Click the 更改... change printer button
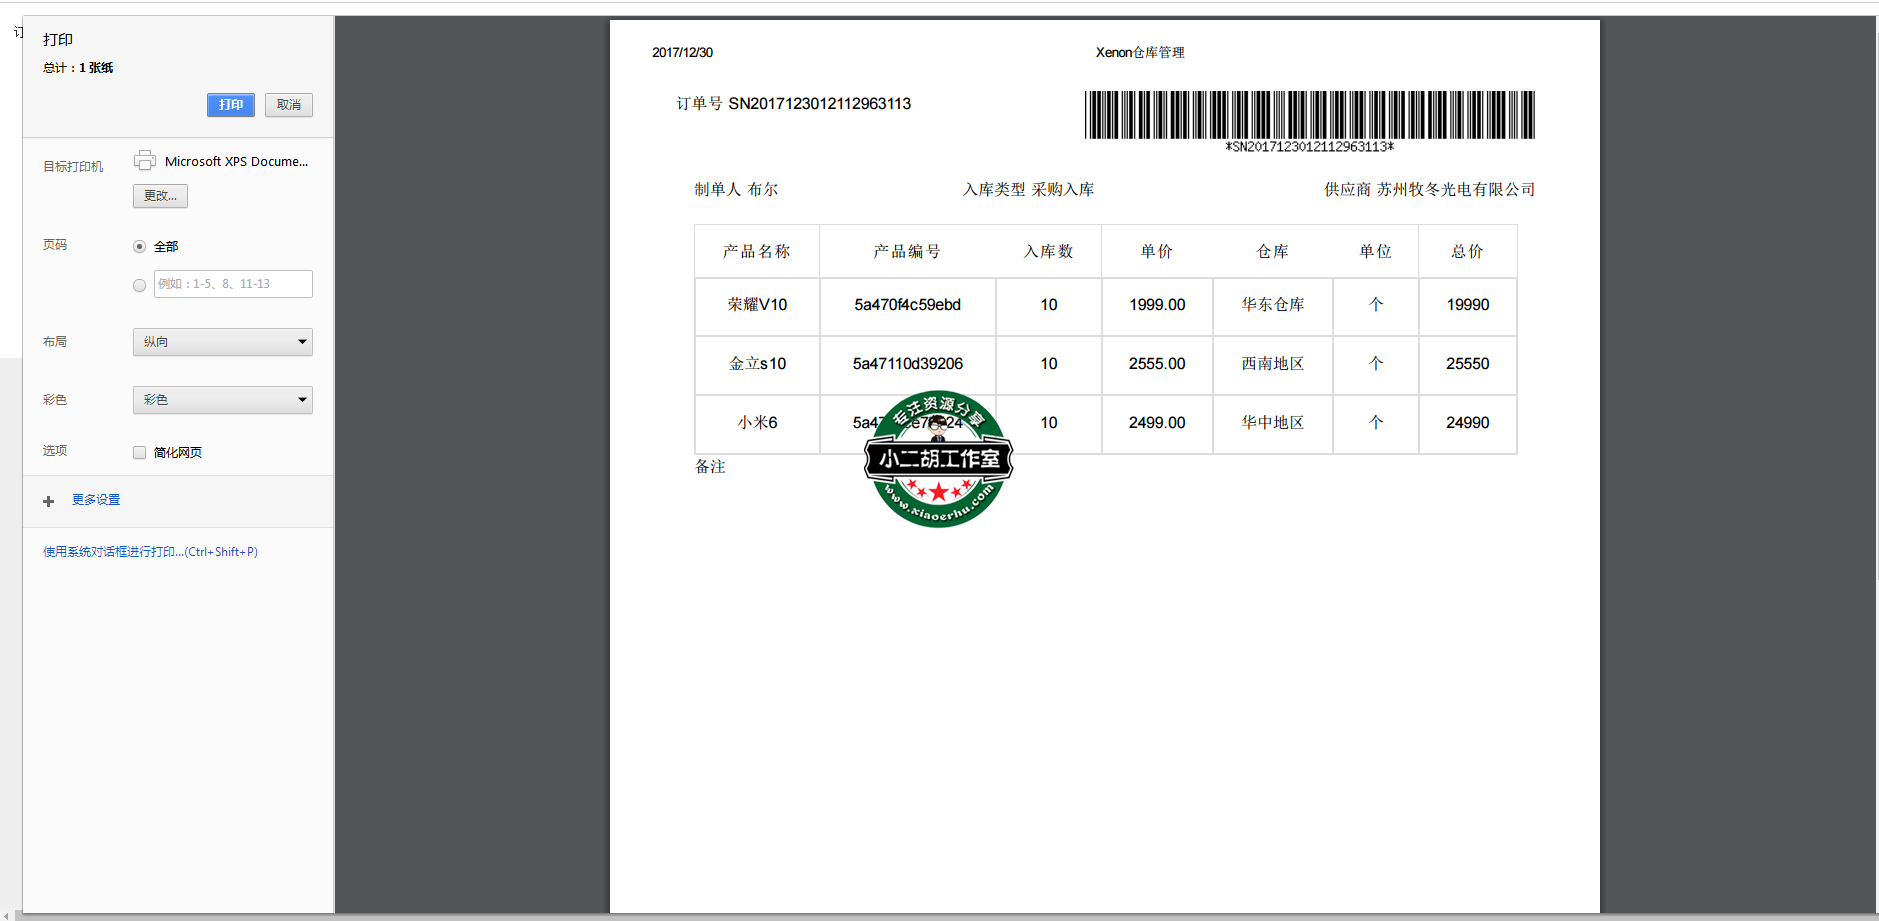 pos(160,196)
